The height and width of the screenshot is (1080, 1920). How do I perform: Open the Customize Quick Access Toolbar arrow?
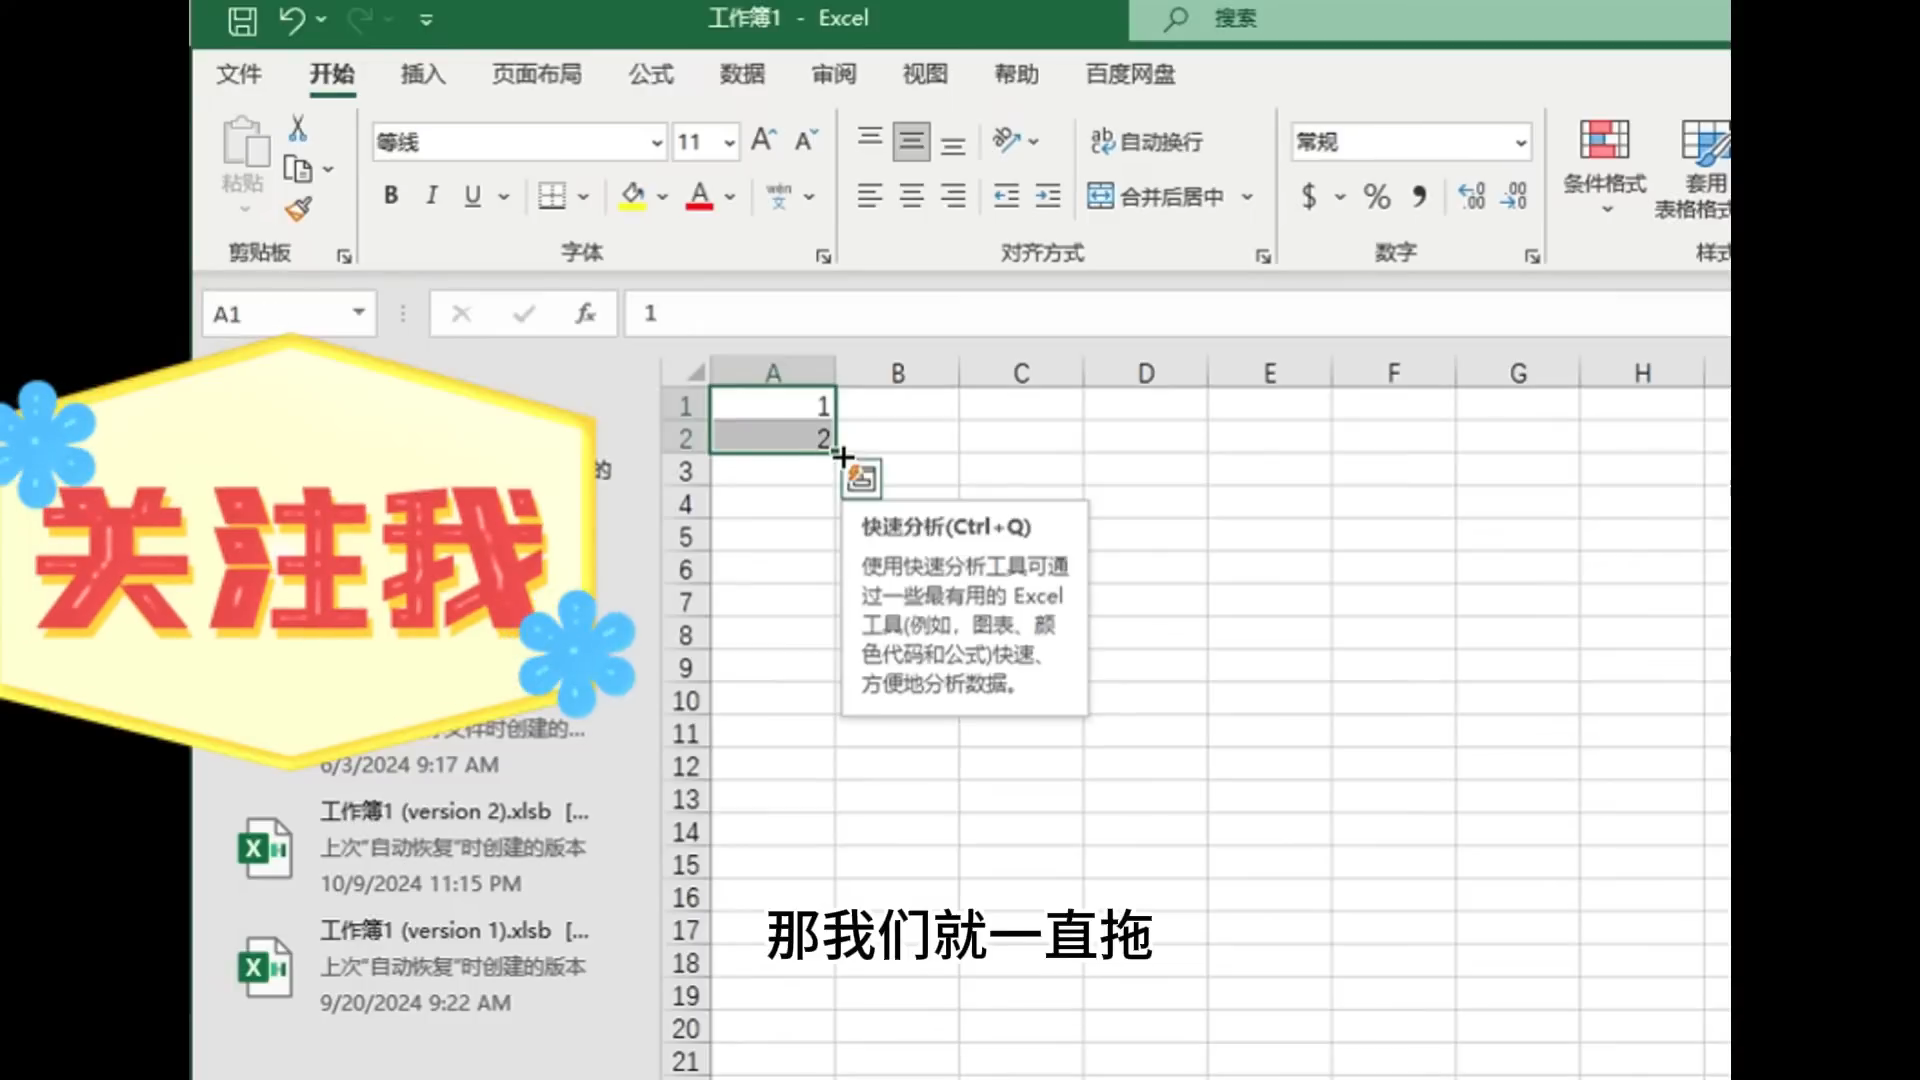point(426,20)
